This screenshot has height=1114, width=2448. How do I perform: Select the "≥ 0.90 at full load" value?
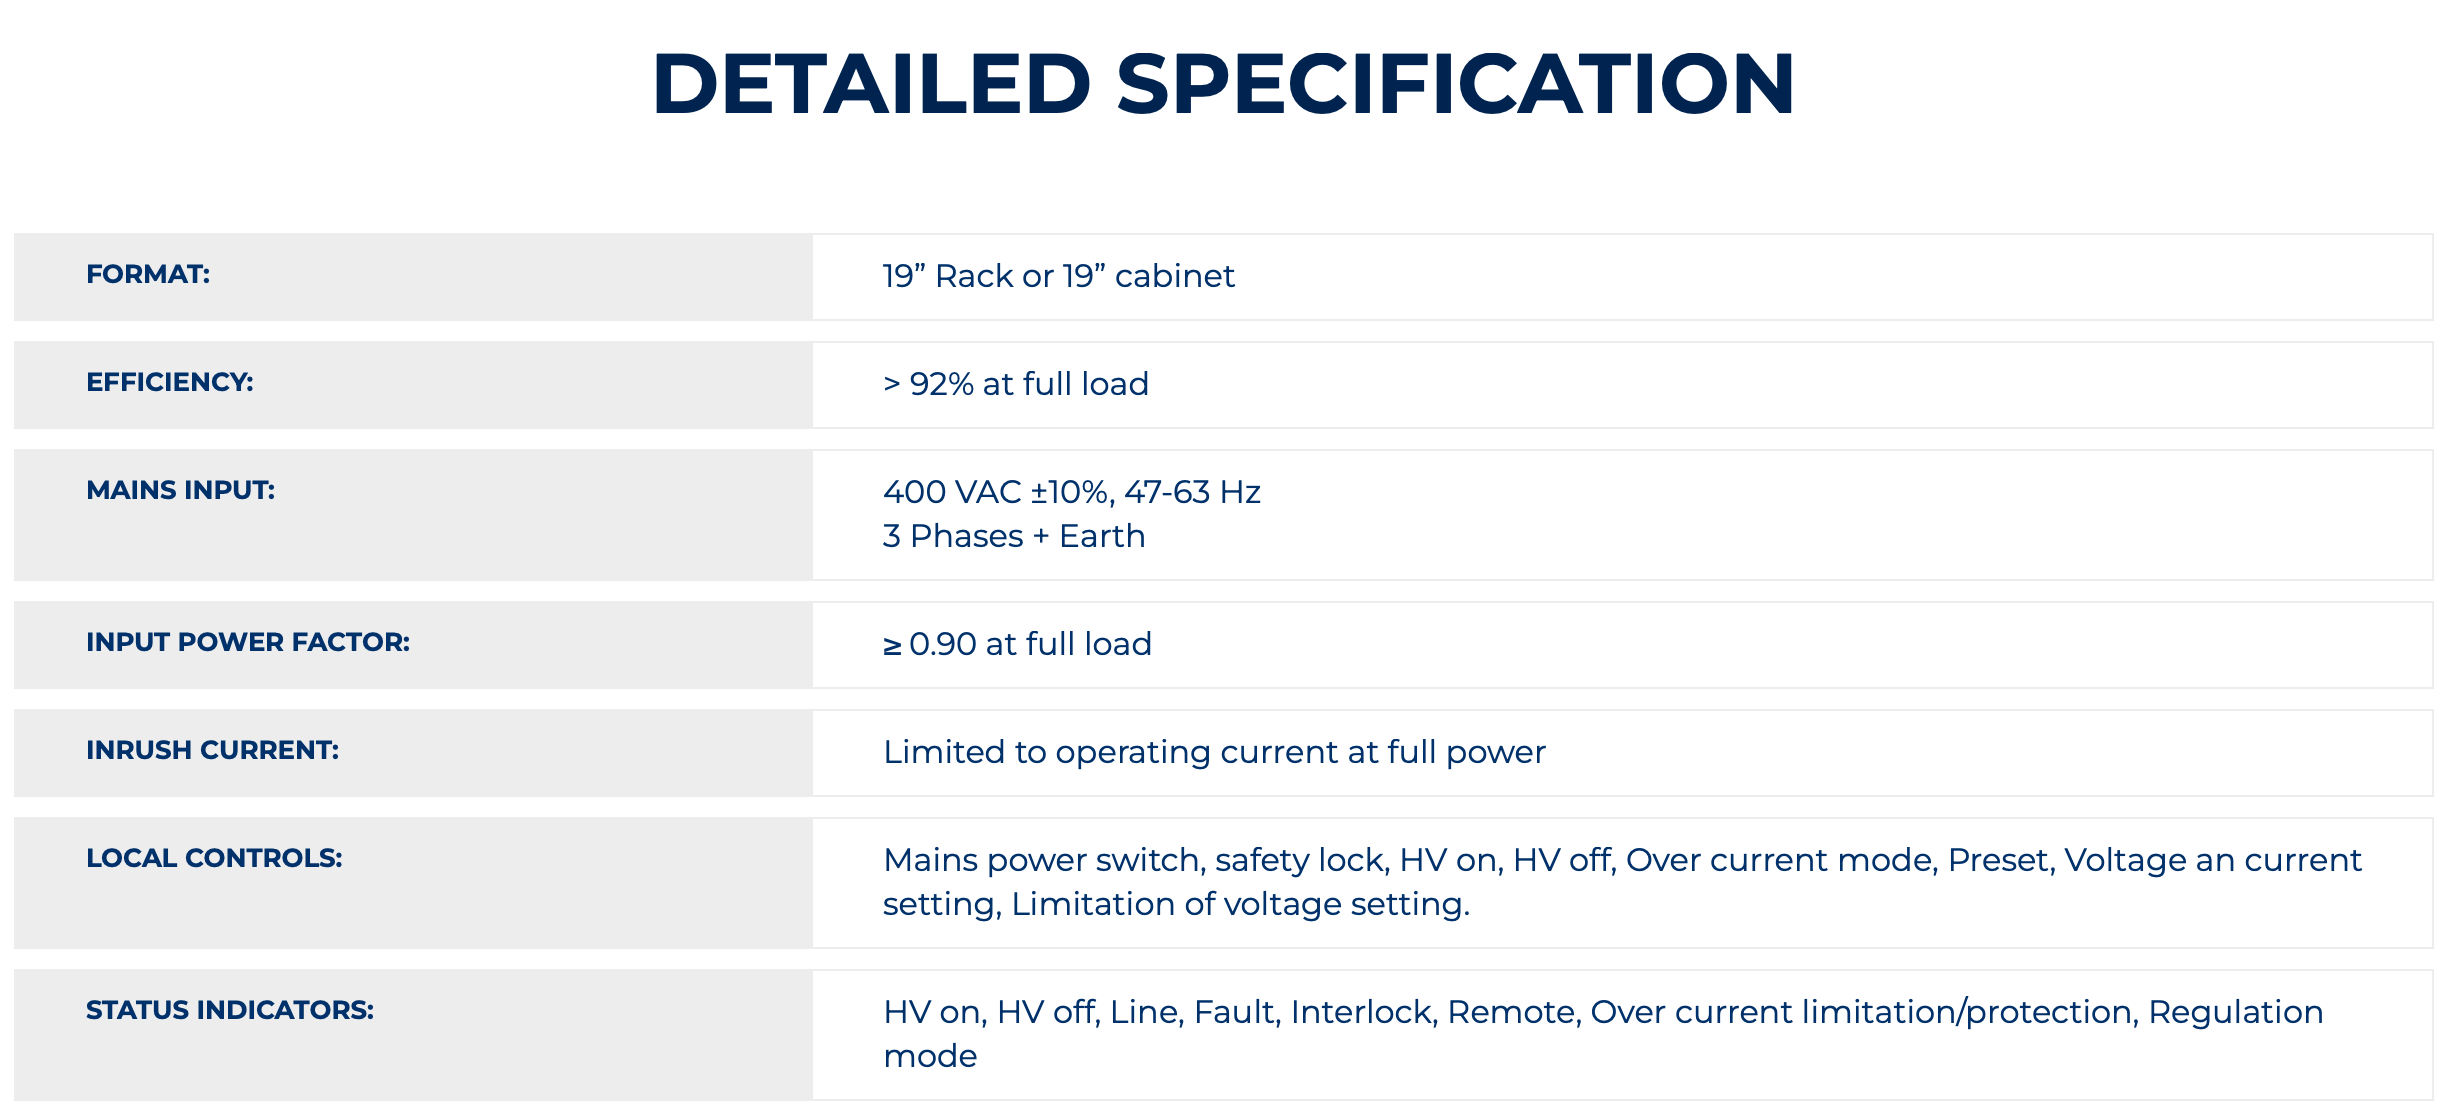point(1017,644)
